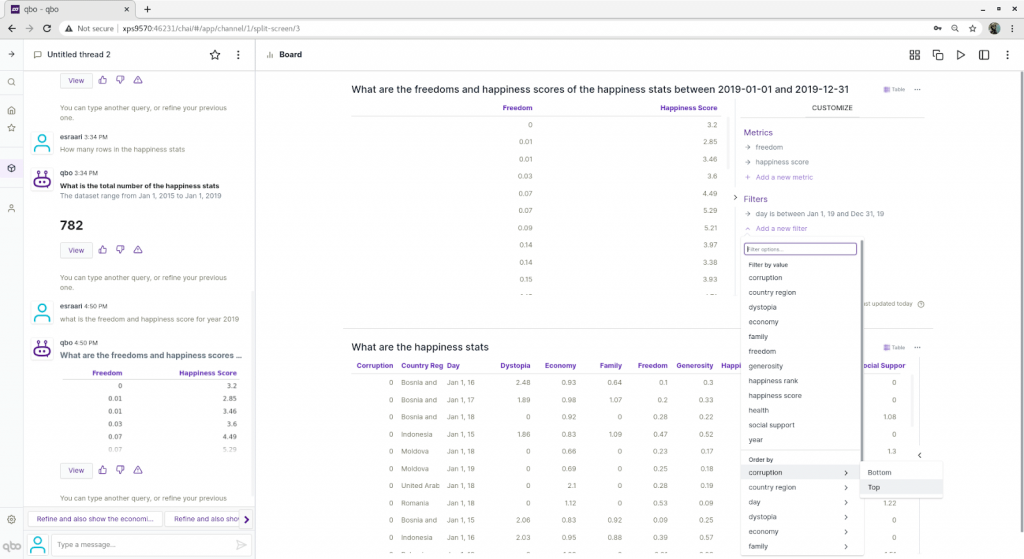Expand the Filters section chevron
This screenshot has height=559, width=1024.
tap(736, 198)
